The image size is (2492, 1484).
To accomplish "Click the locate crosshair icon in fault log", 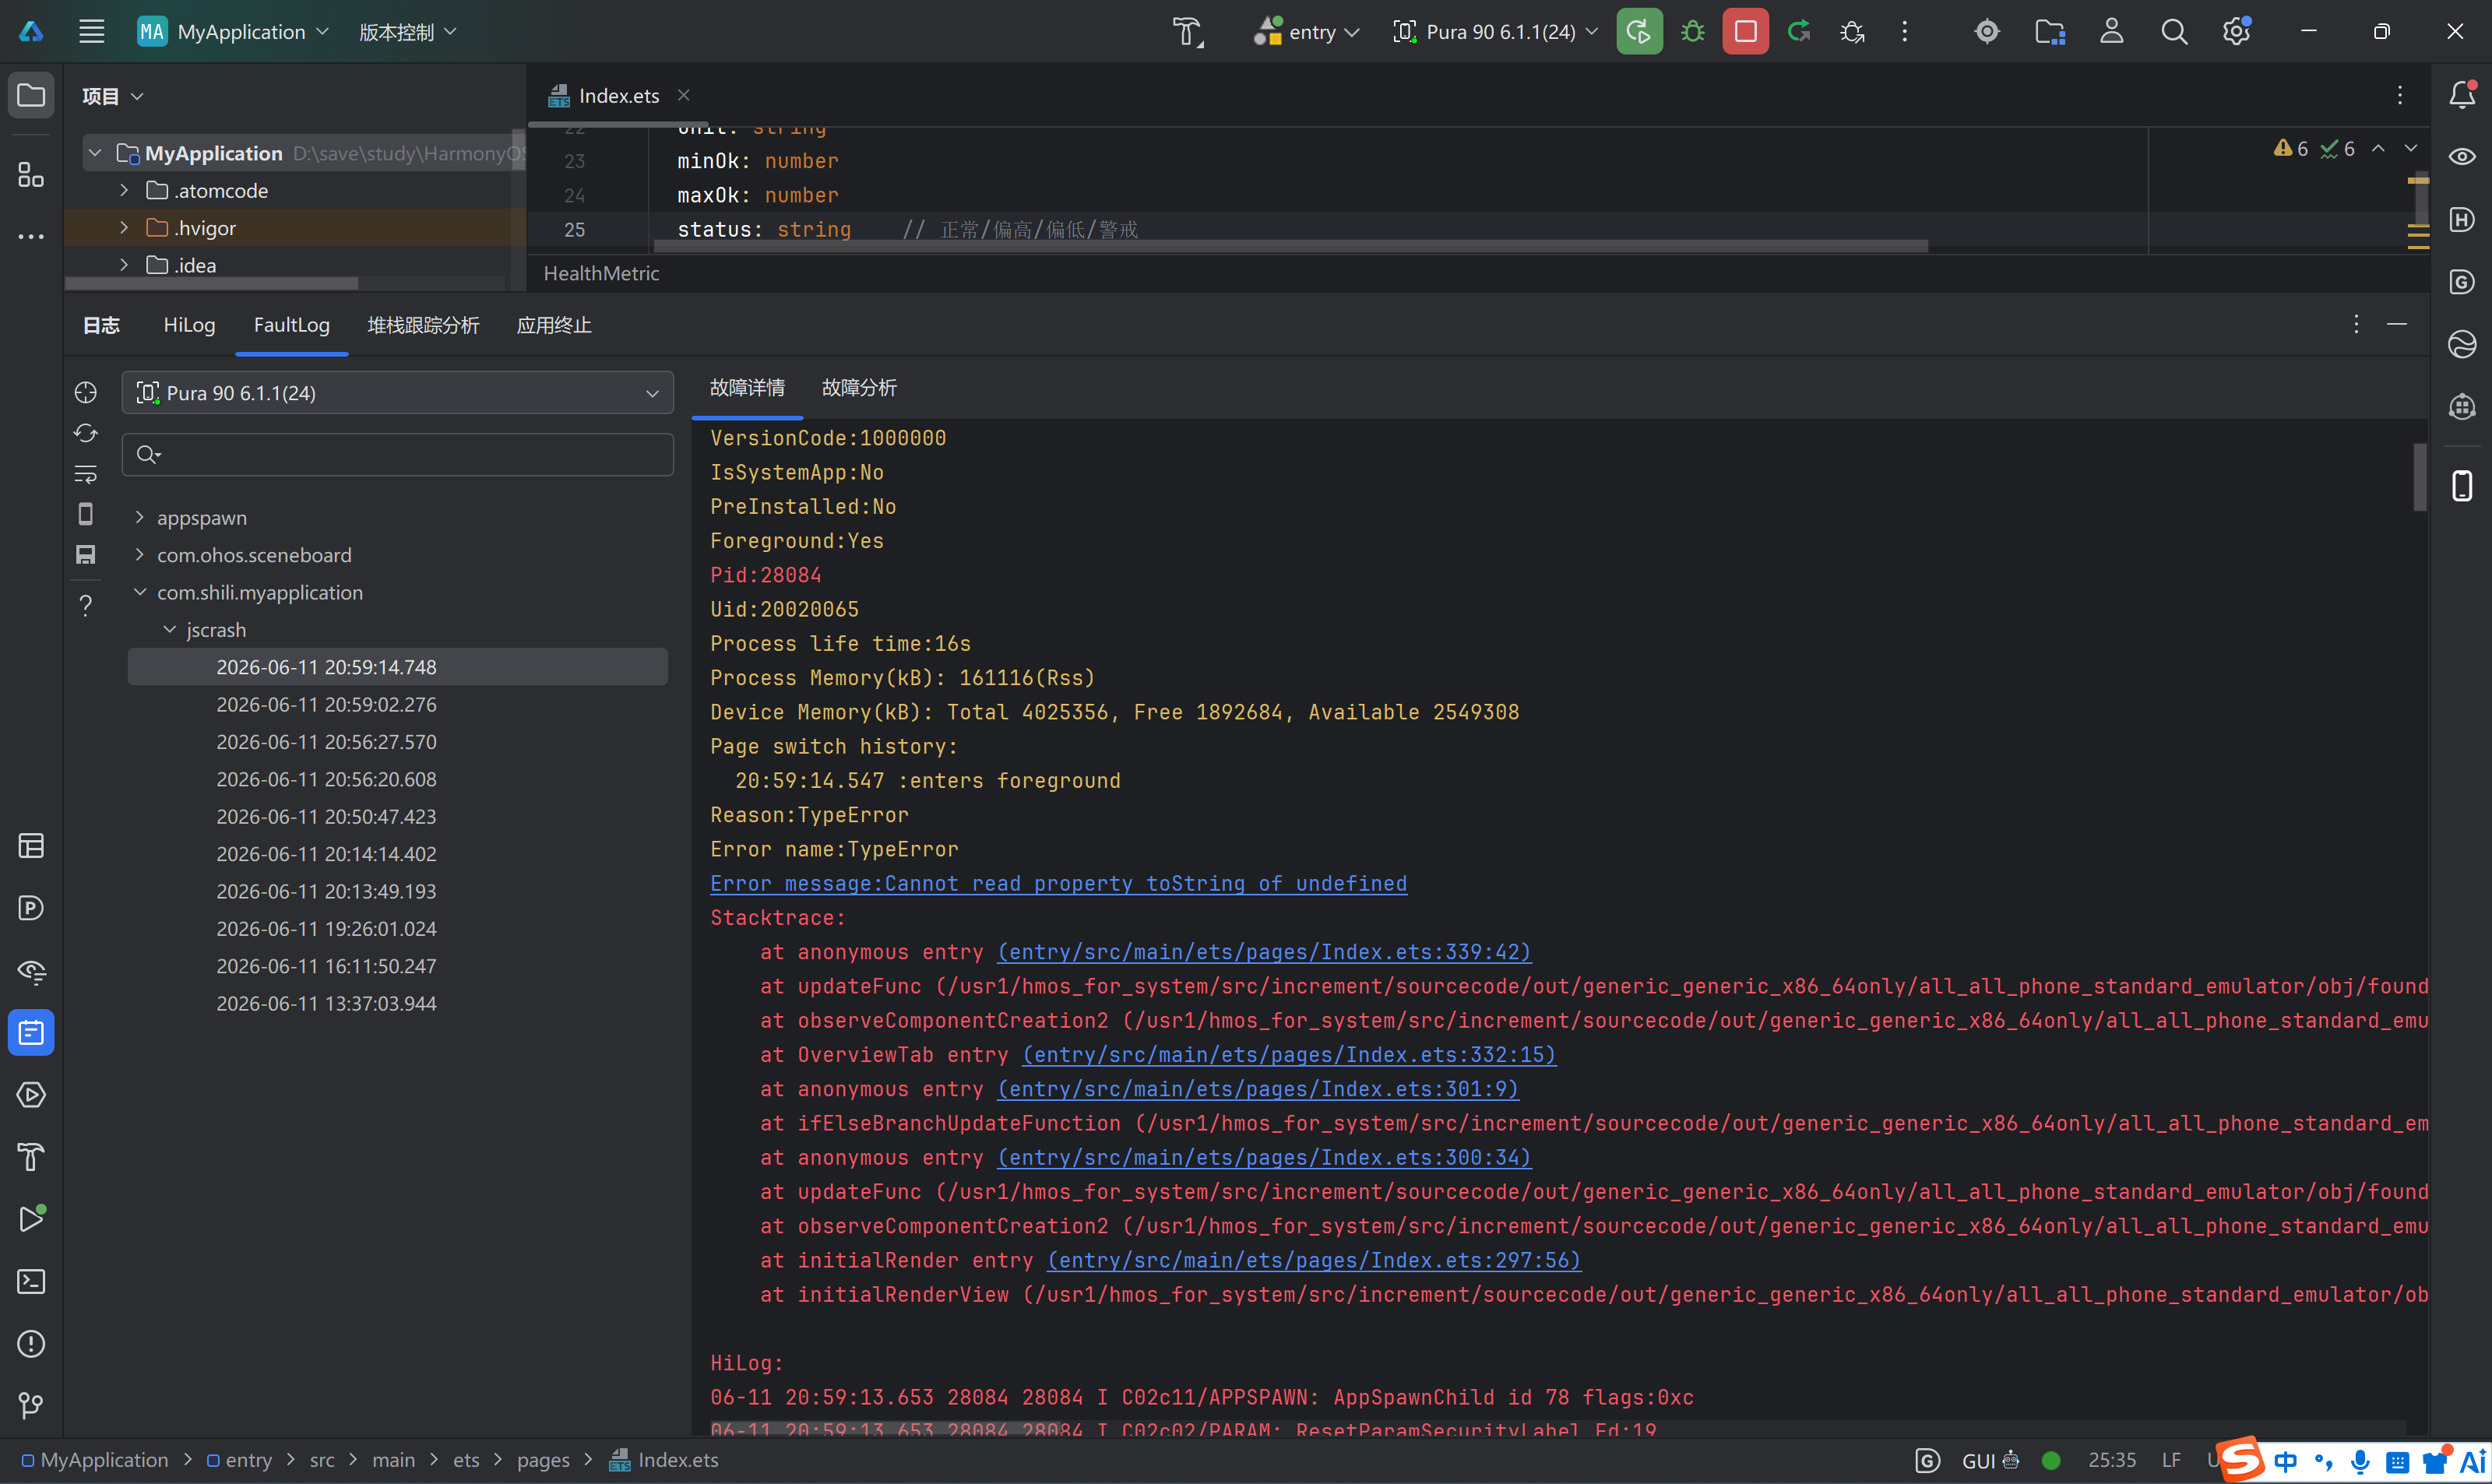I will point(86,393).
